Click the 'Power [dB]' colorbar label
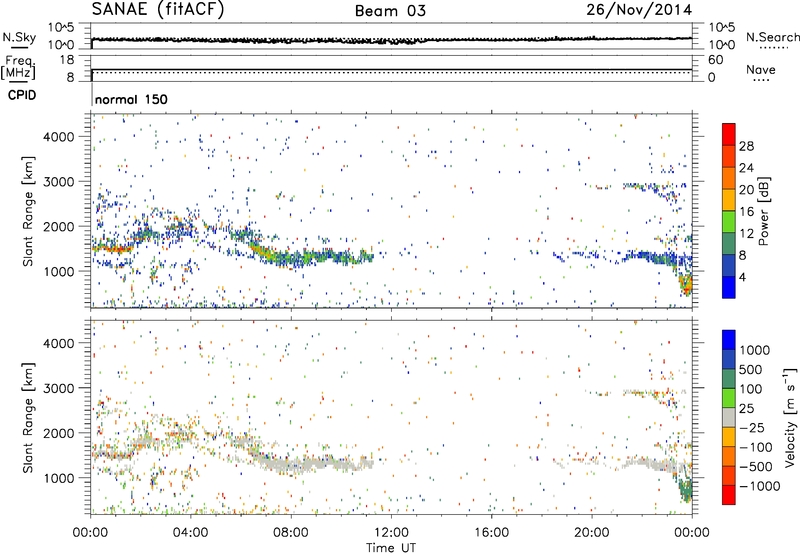This screenshot has height=554, width=800. click(764, 211)
